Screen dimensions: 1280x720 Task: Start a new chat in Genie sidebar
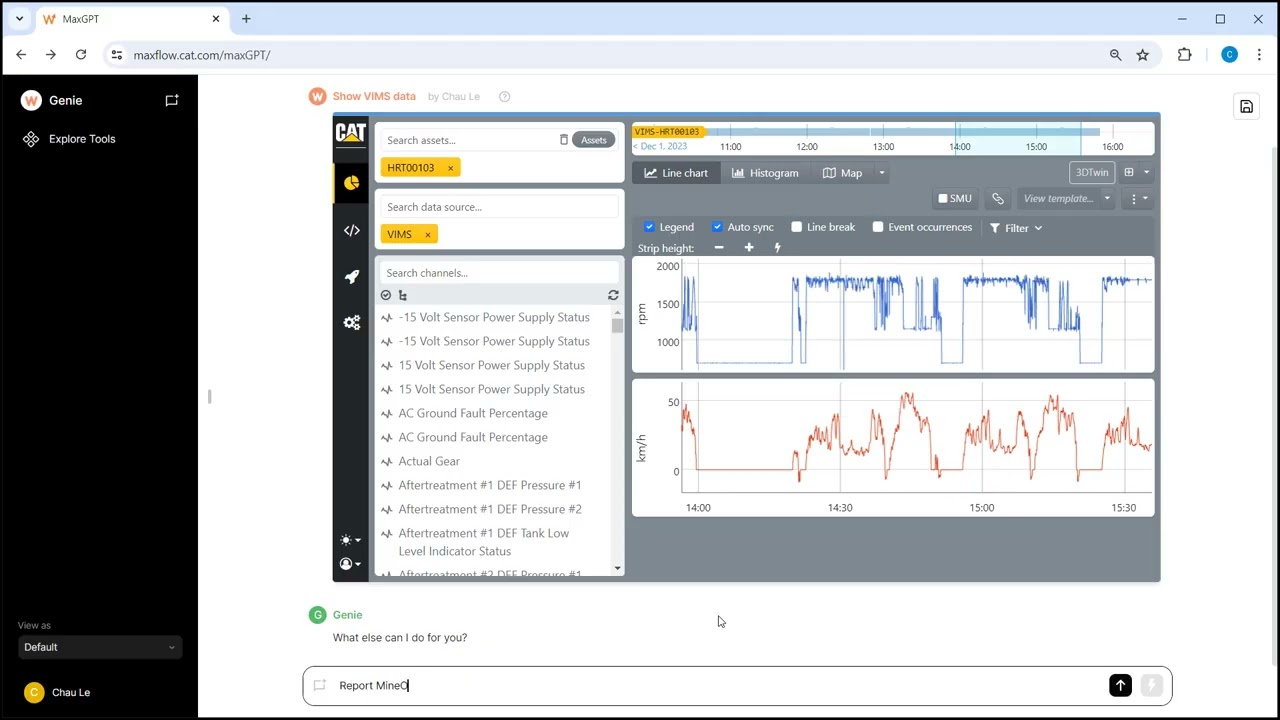[172, 100]
